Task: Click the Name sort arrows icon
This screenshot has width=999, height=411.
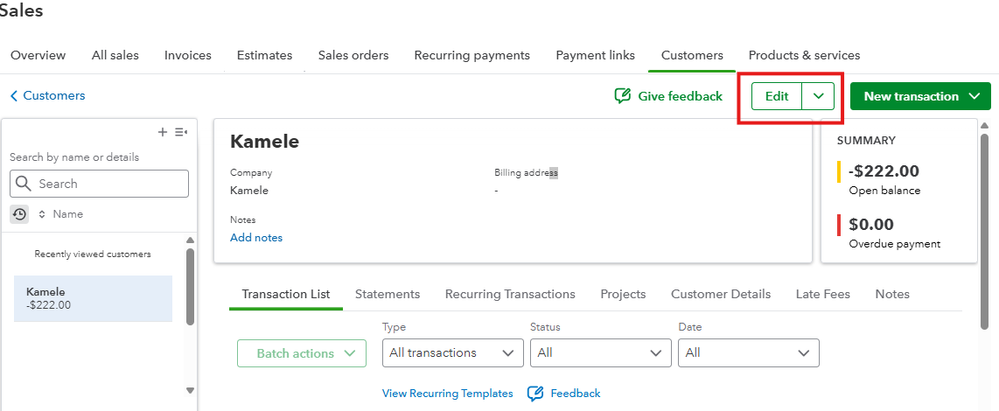Action: pyautogui.click(x=42, y=214)
